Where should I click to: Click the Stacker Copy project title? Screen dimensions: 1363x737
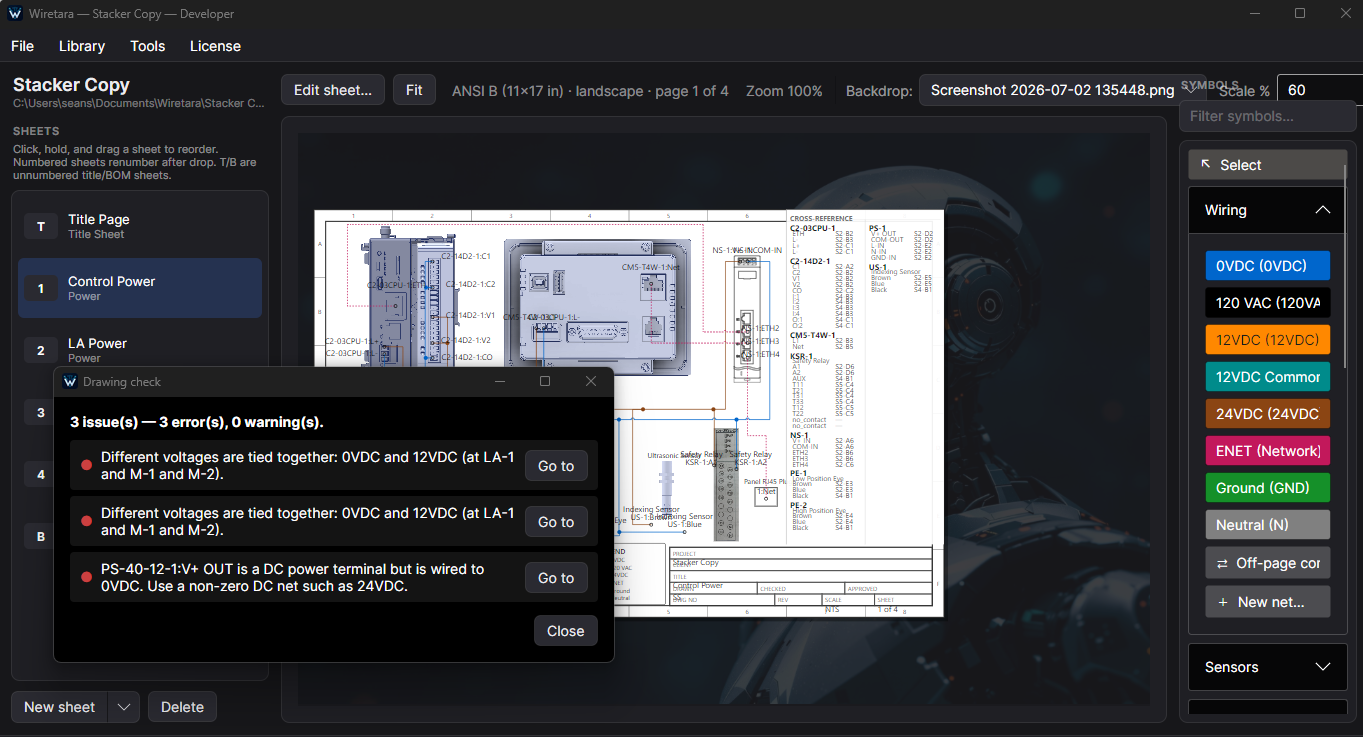pyautogui.click(x=71, y=85)
